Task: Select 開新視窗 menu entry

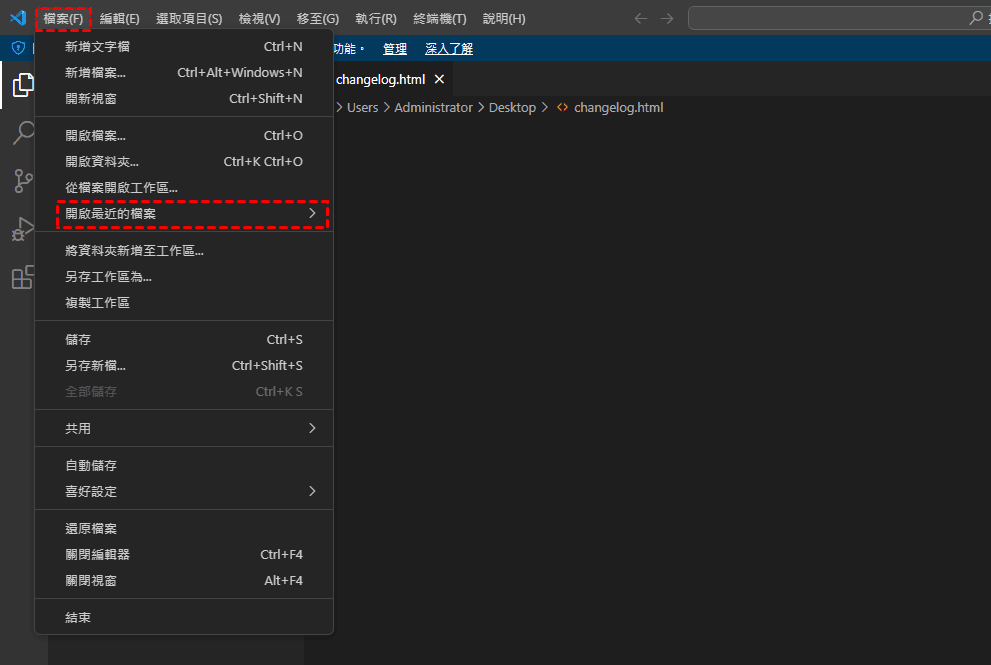Action: pos(184,99)
